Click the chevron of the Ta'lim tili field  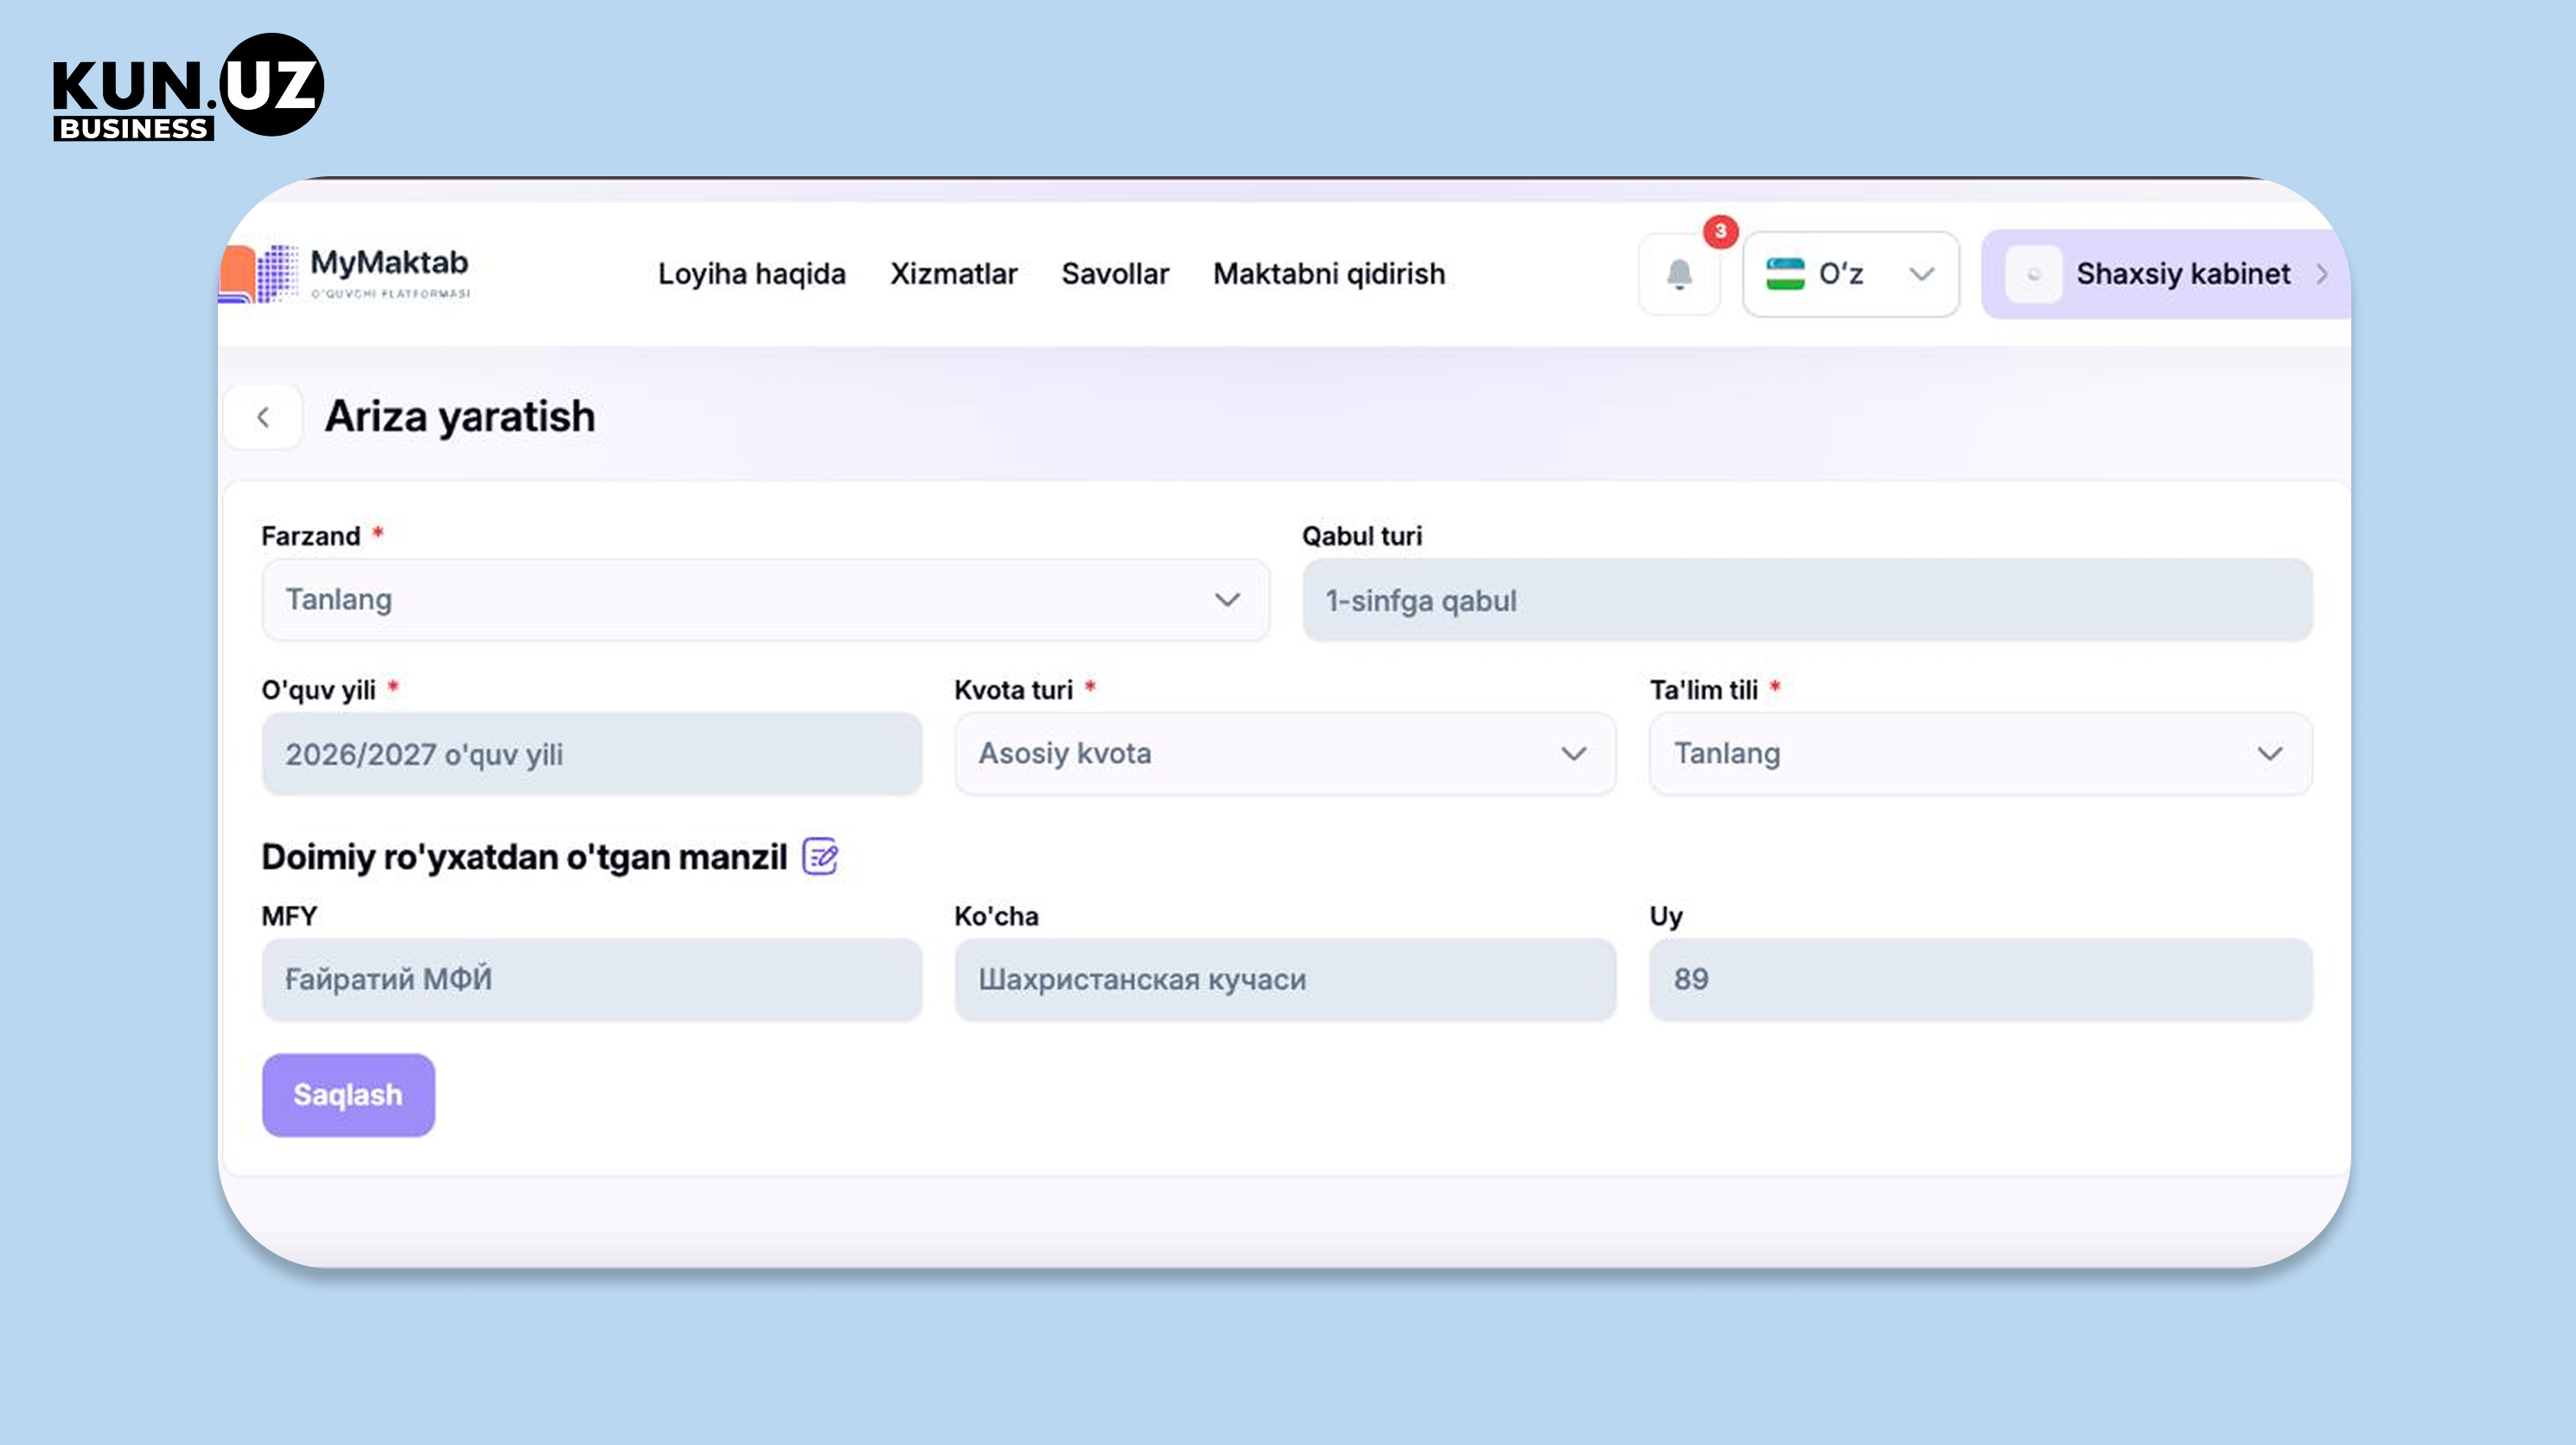point(2270,754)
